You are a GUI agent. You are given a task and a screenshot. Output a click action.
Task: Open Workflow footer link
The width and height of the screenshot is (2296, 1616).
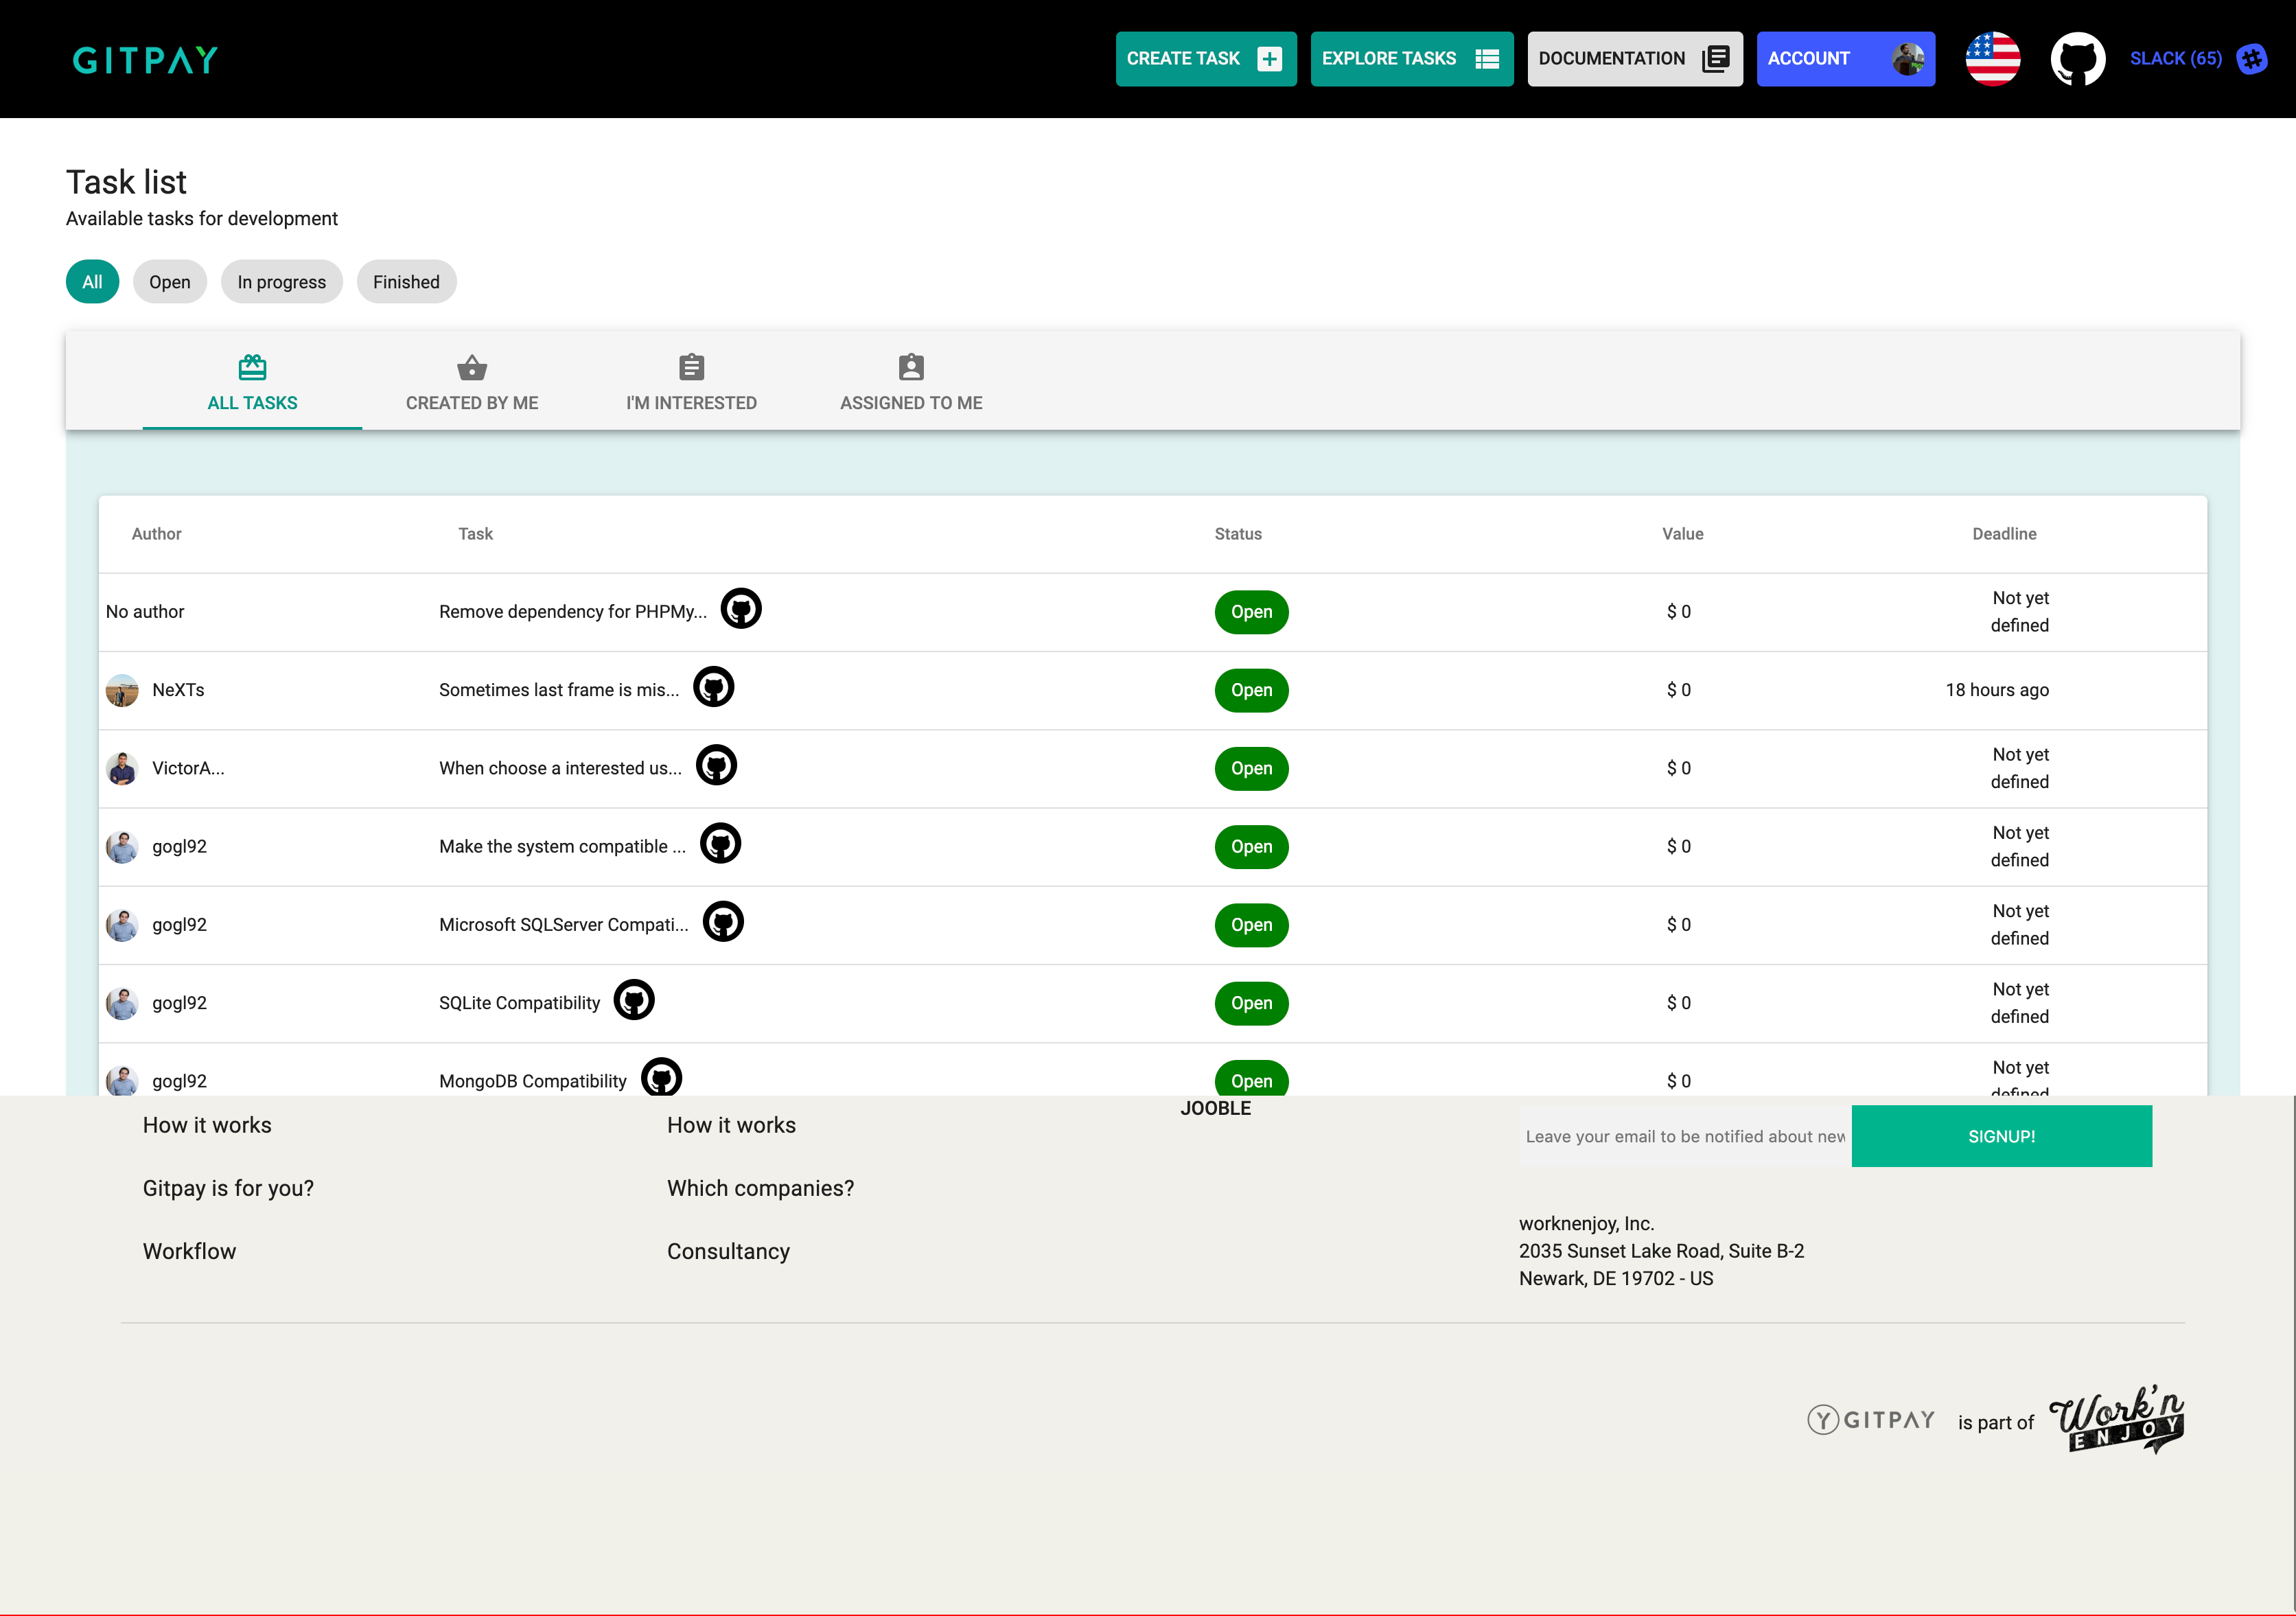(189, 1251)
